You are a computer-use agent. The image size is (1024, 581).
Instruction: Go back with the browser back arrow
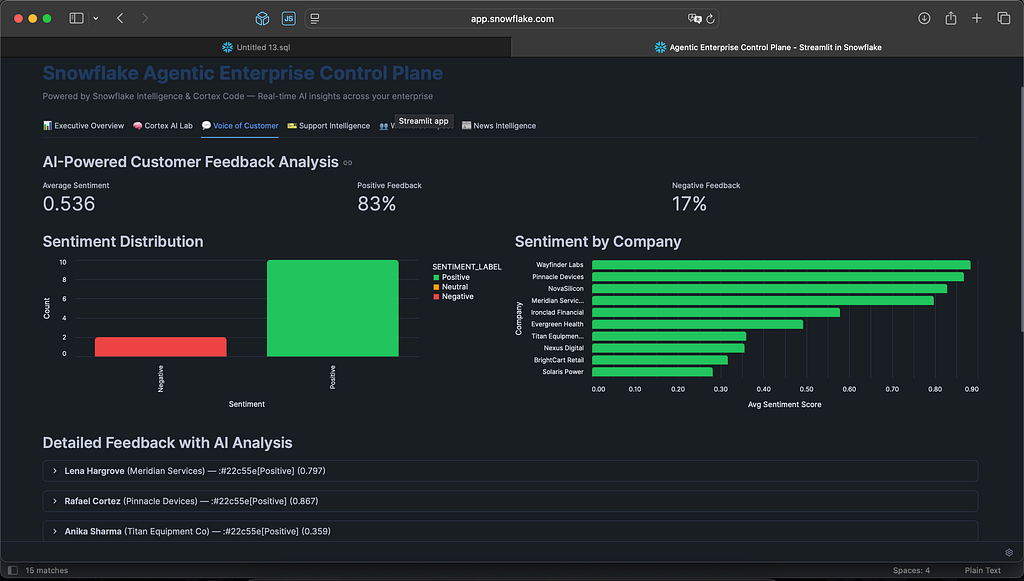(120, 18)
